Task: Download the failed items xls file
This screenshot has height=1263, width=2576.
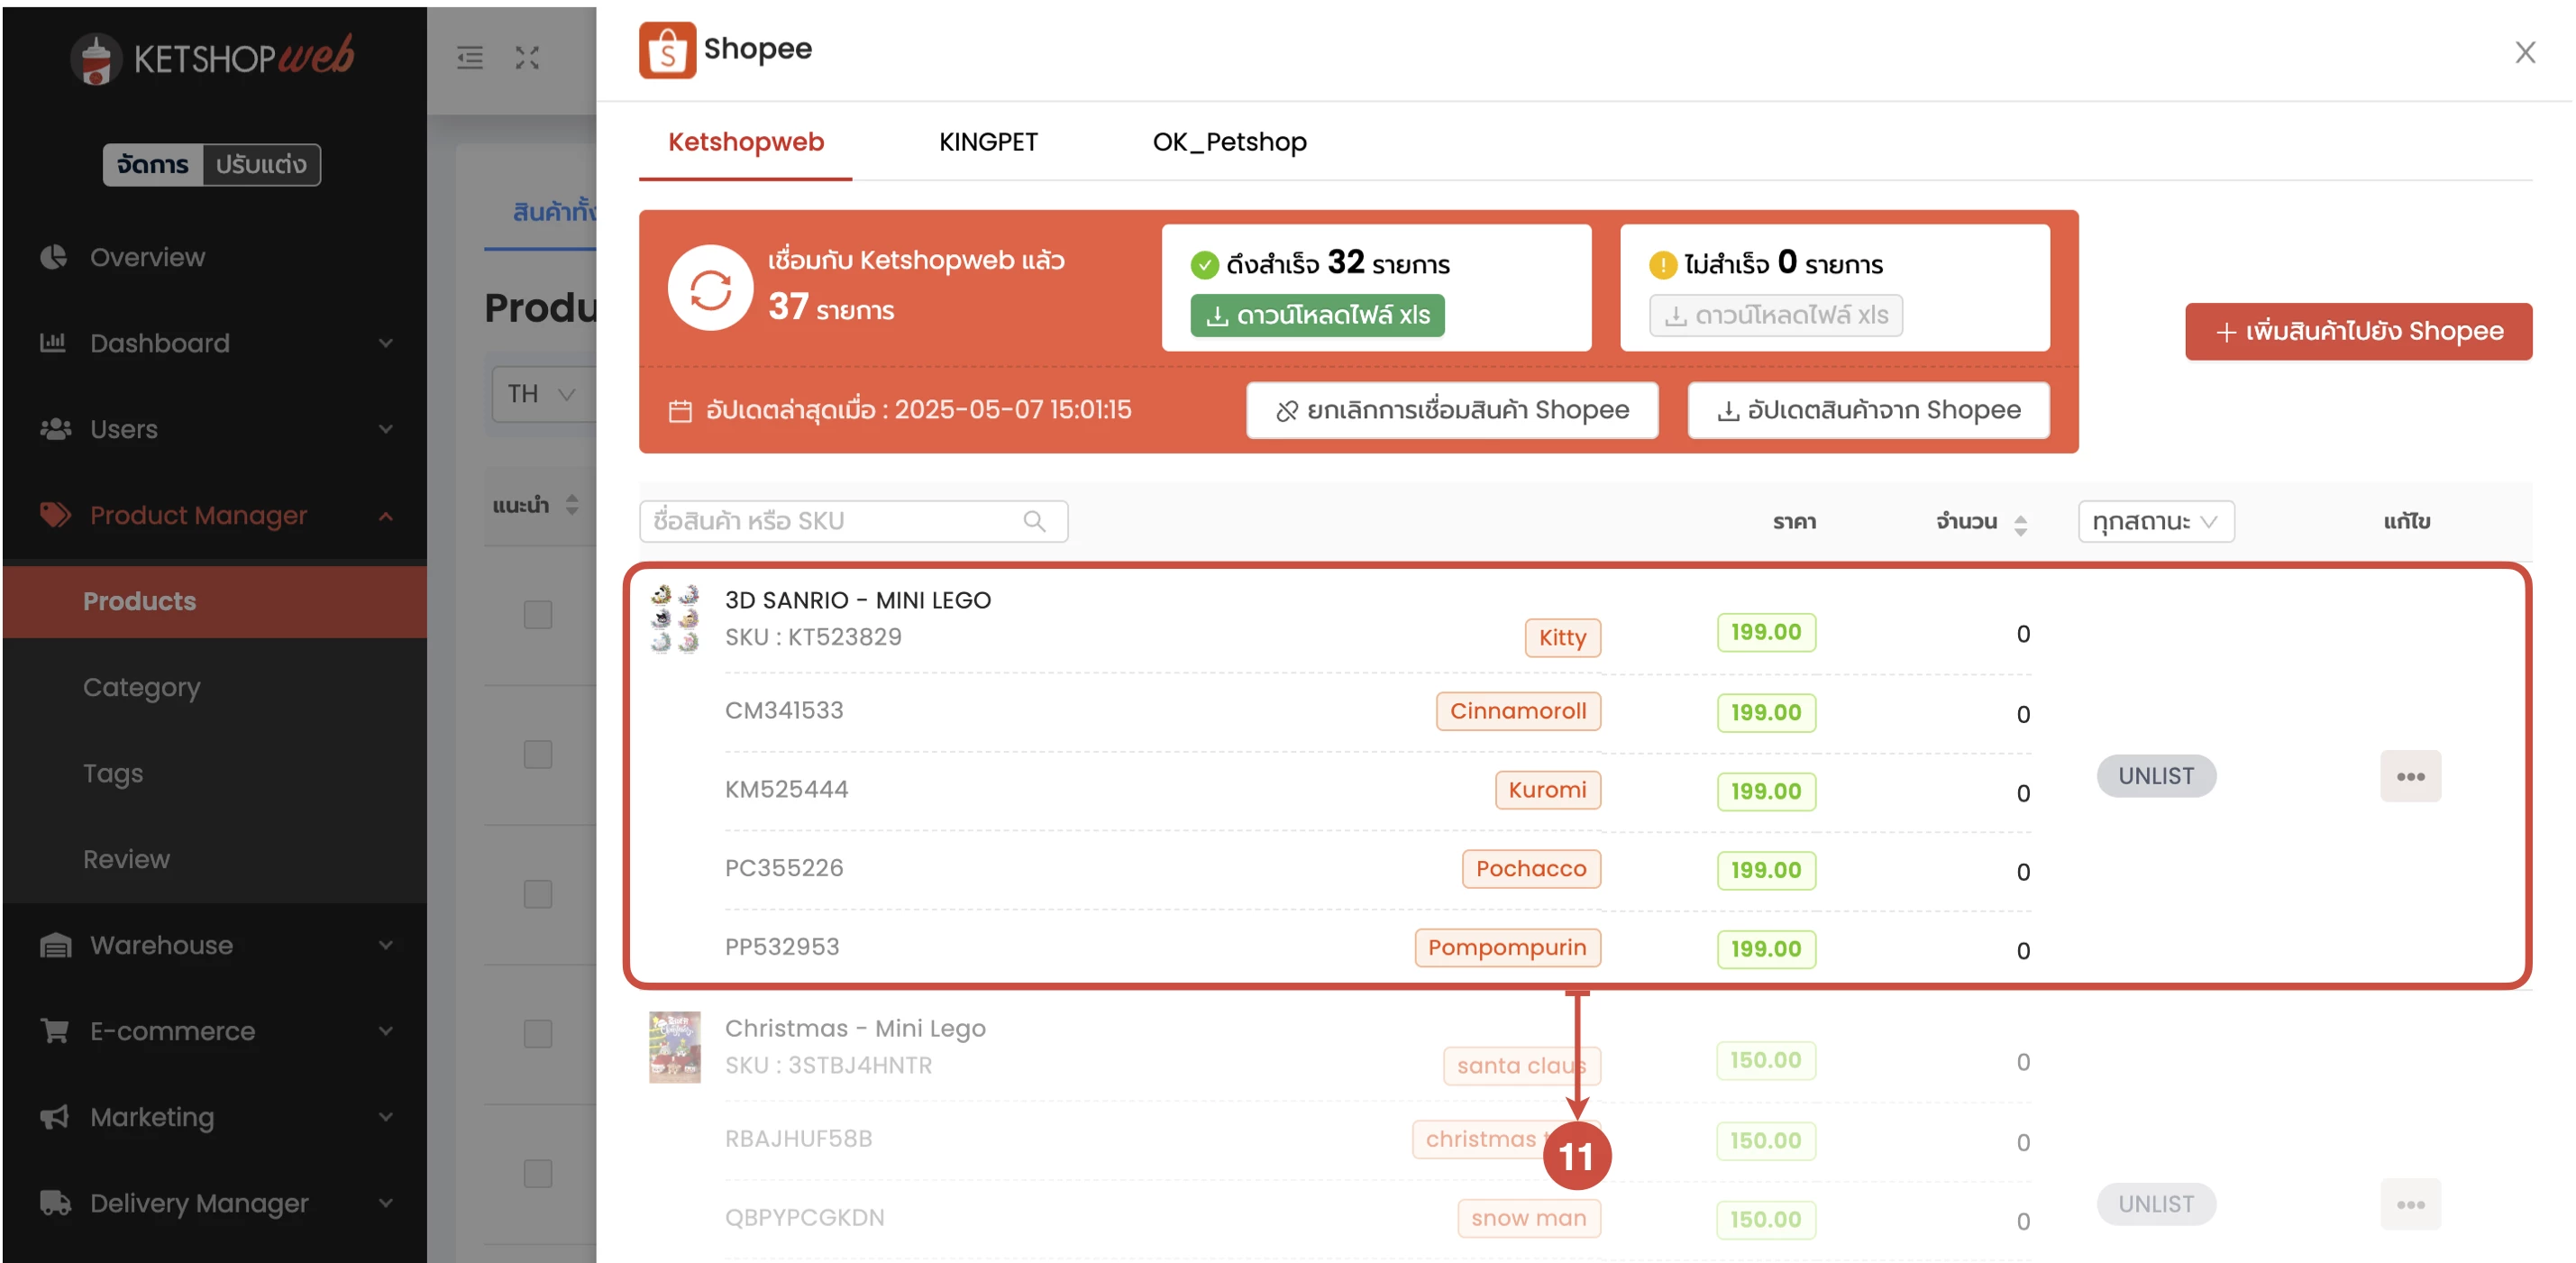Action: point(1775,315)
